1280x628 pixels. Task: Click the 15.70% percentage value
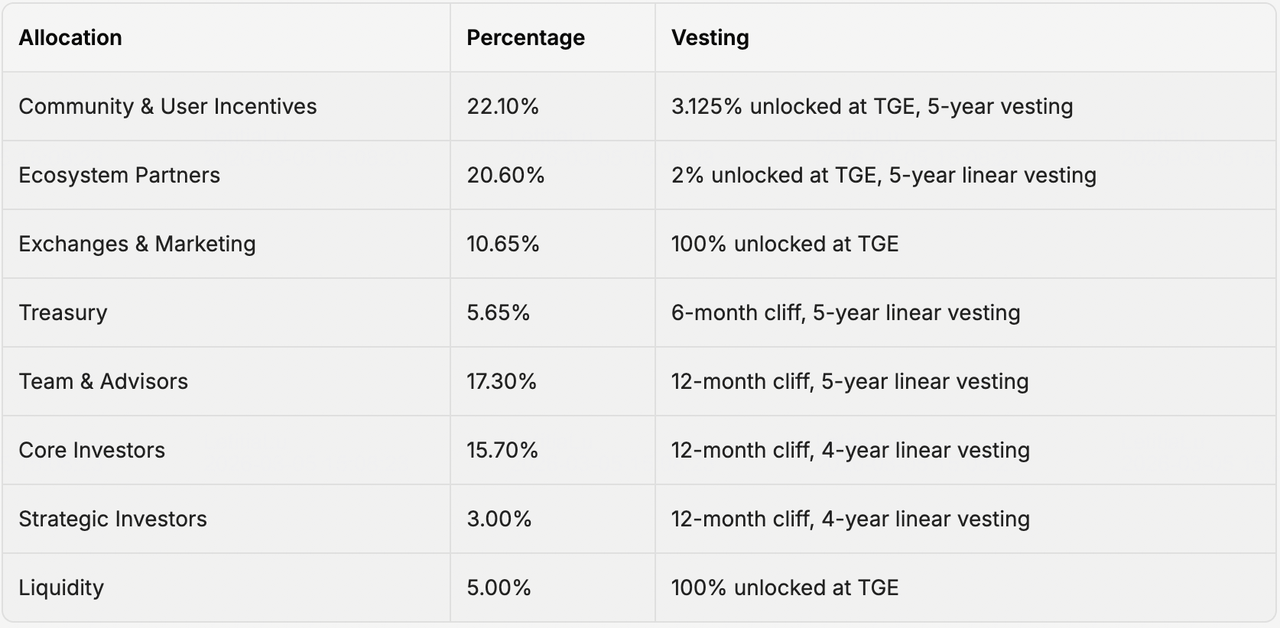point(502,450)
